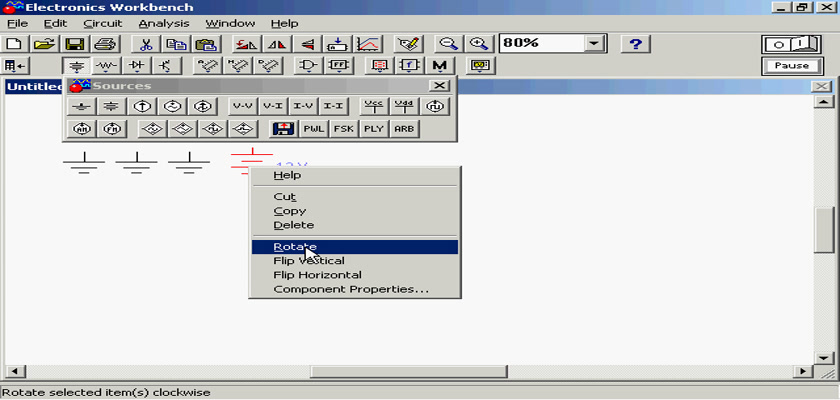Select the Vcc voltage source icon
Image resolution: width=840 pixels, height=400 pixels.
click(374, 107)
